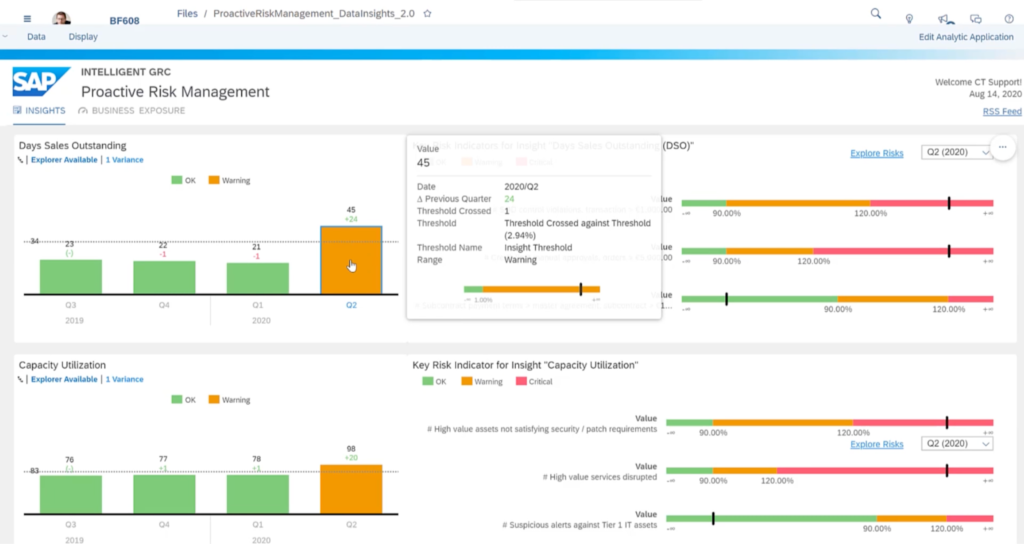Open the Data menu
Screen dimensions: 1024x544
coord(37,37)
